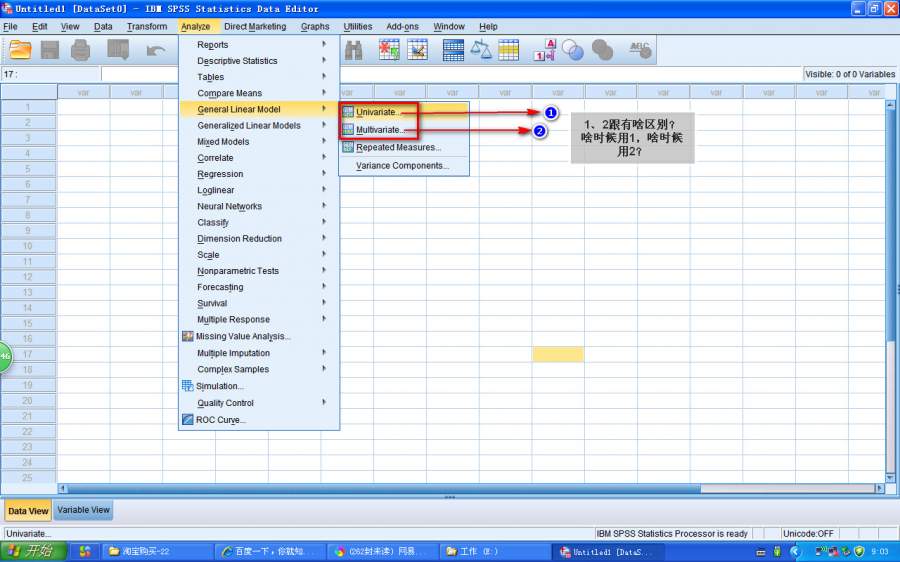Open the Utilities menu
Viewport: 900px width, 562px height.
(358, 26)
